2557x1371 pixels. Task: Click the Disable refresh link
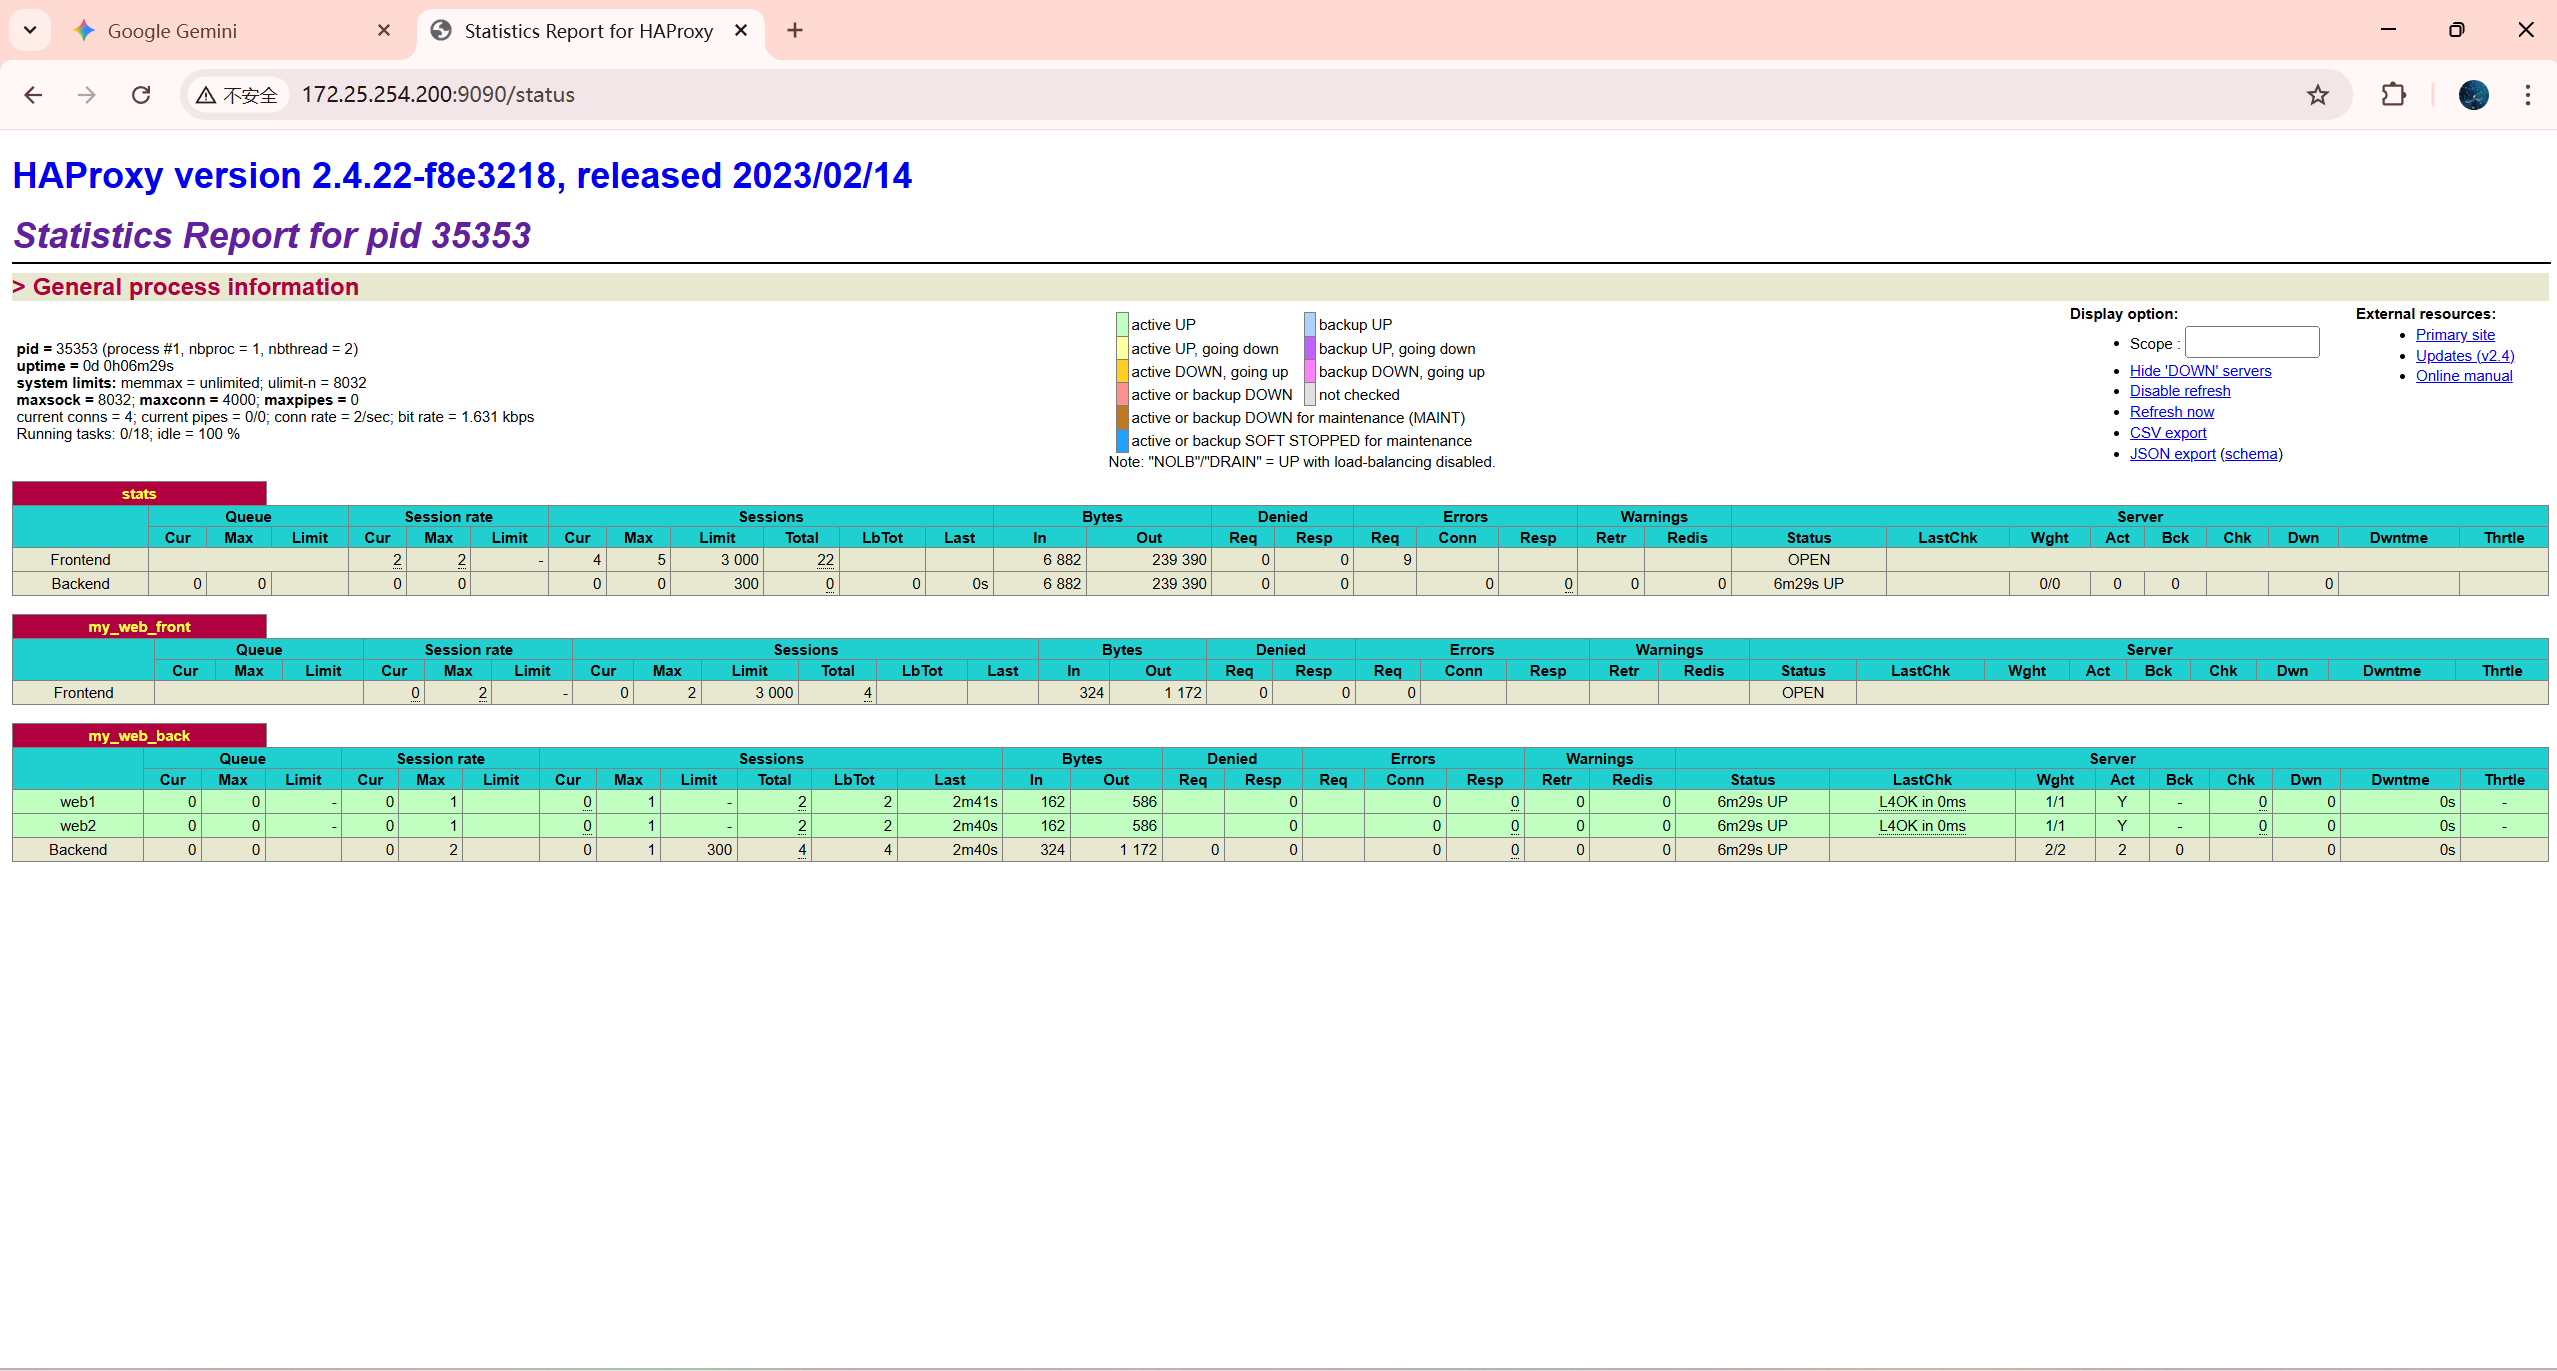click(2179, 391)
